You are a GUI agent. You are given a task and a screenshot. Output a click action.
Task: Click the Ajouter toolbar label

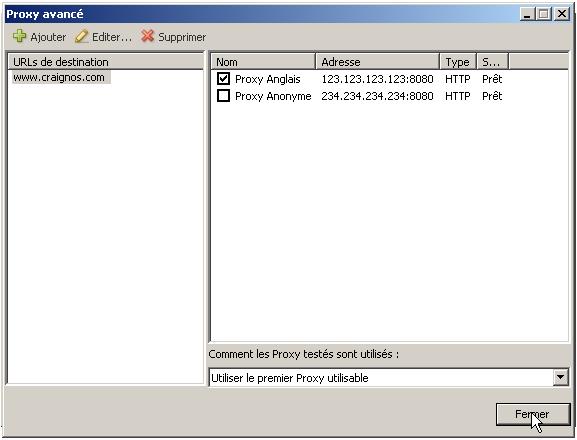(x=48, y=37)
